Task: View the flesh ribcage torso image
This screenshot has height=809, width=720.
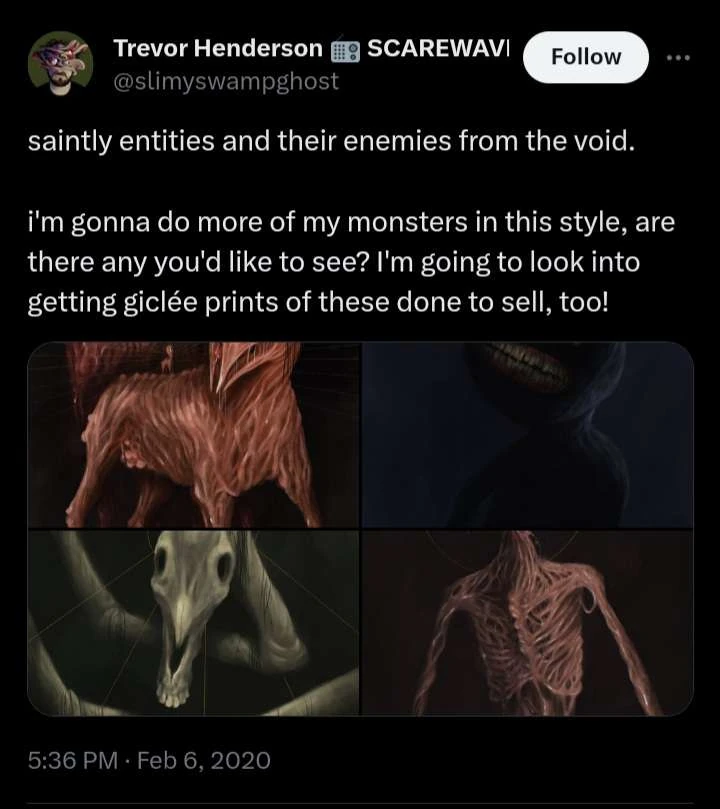Action: [x=528, y=622]
